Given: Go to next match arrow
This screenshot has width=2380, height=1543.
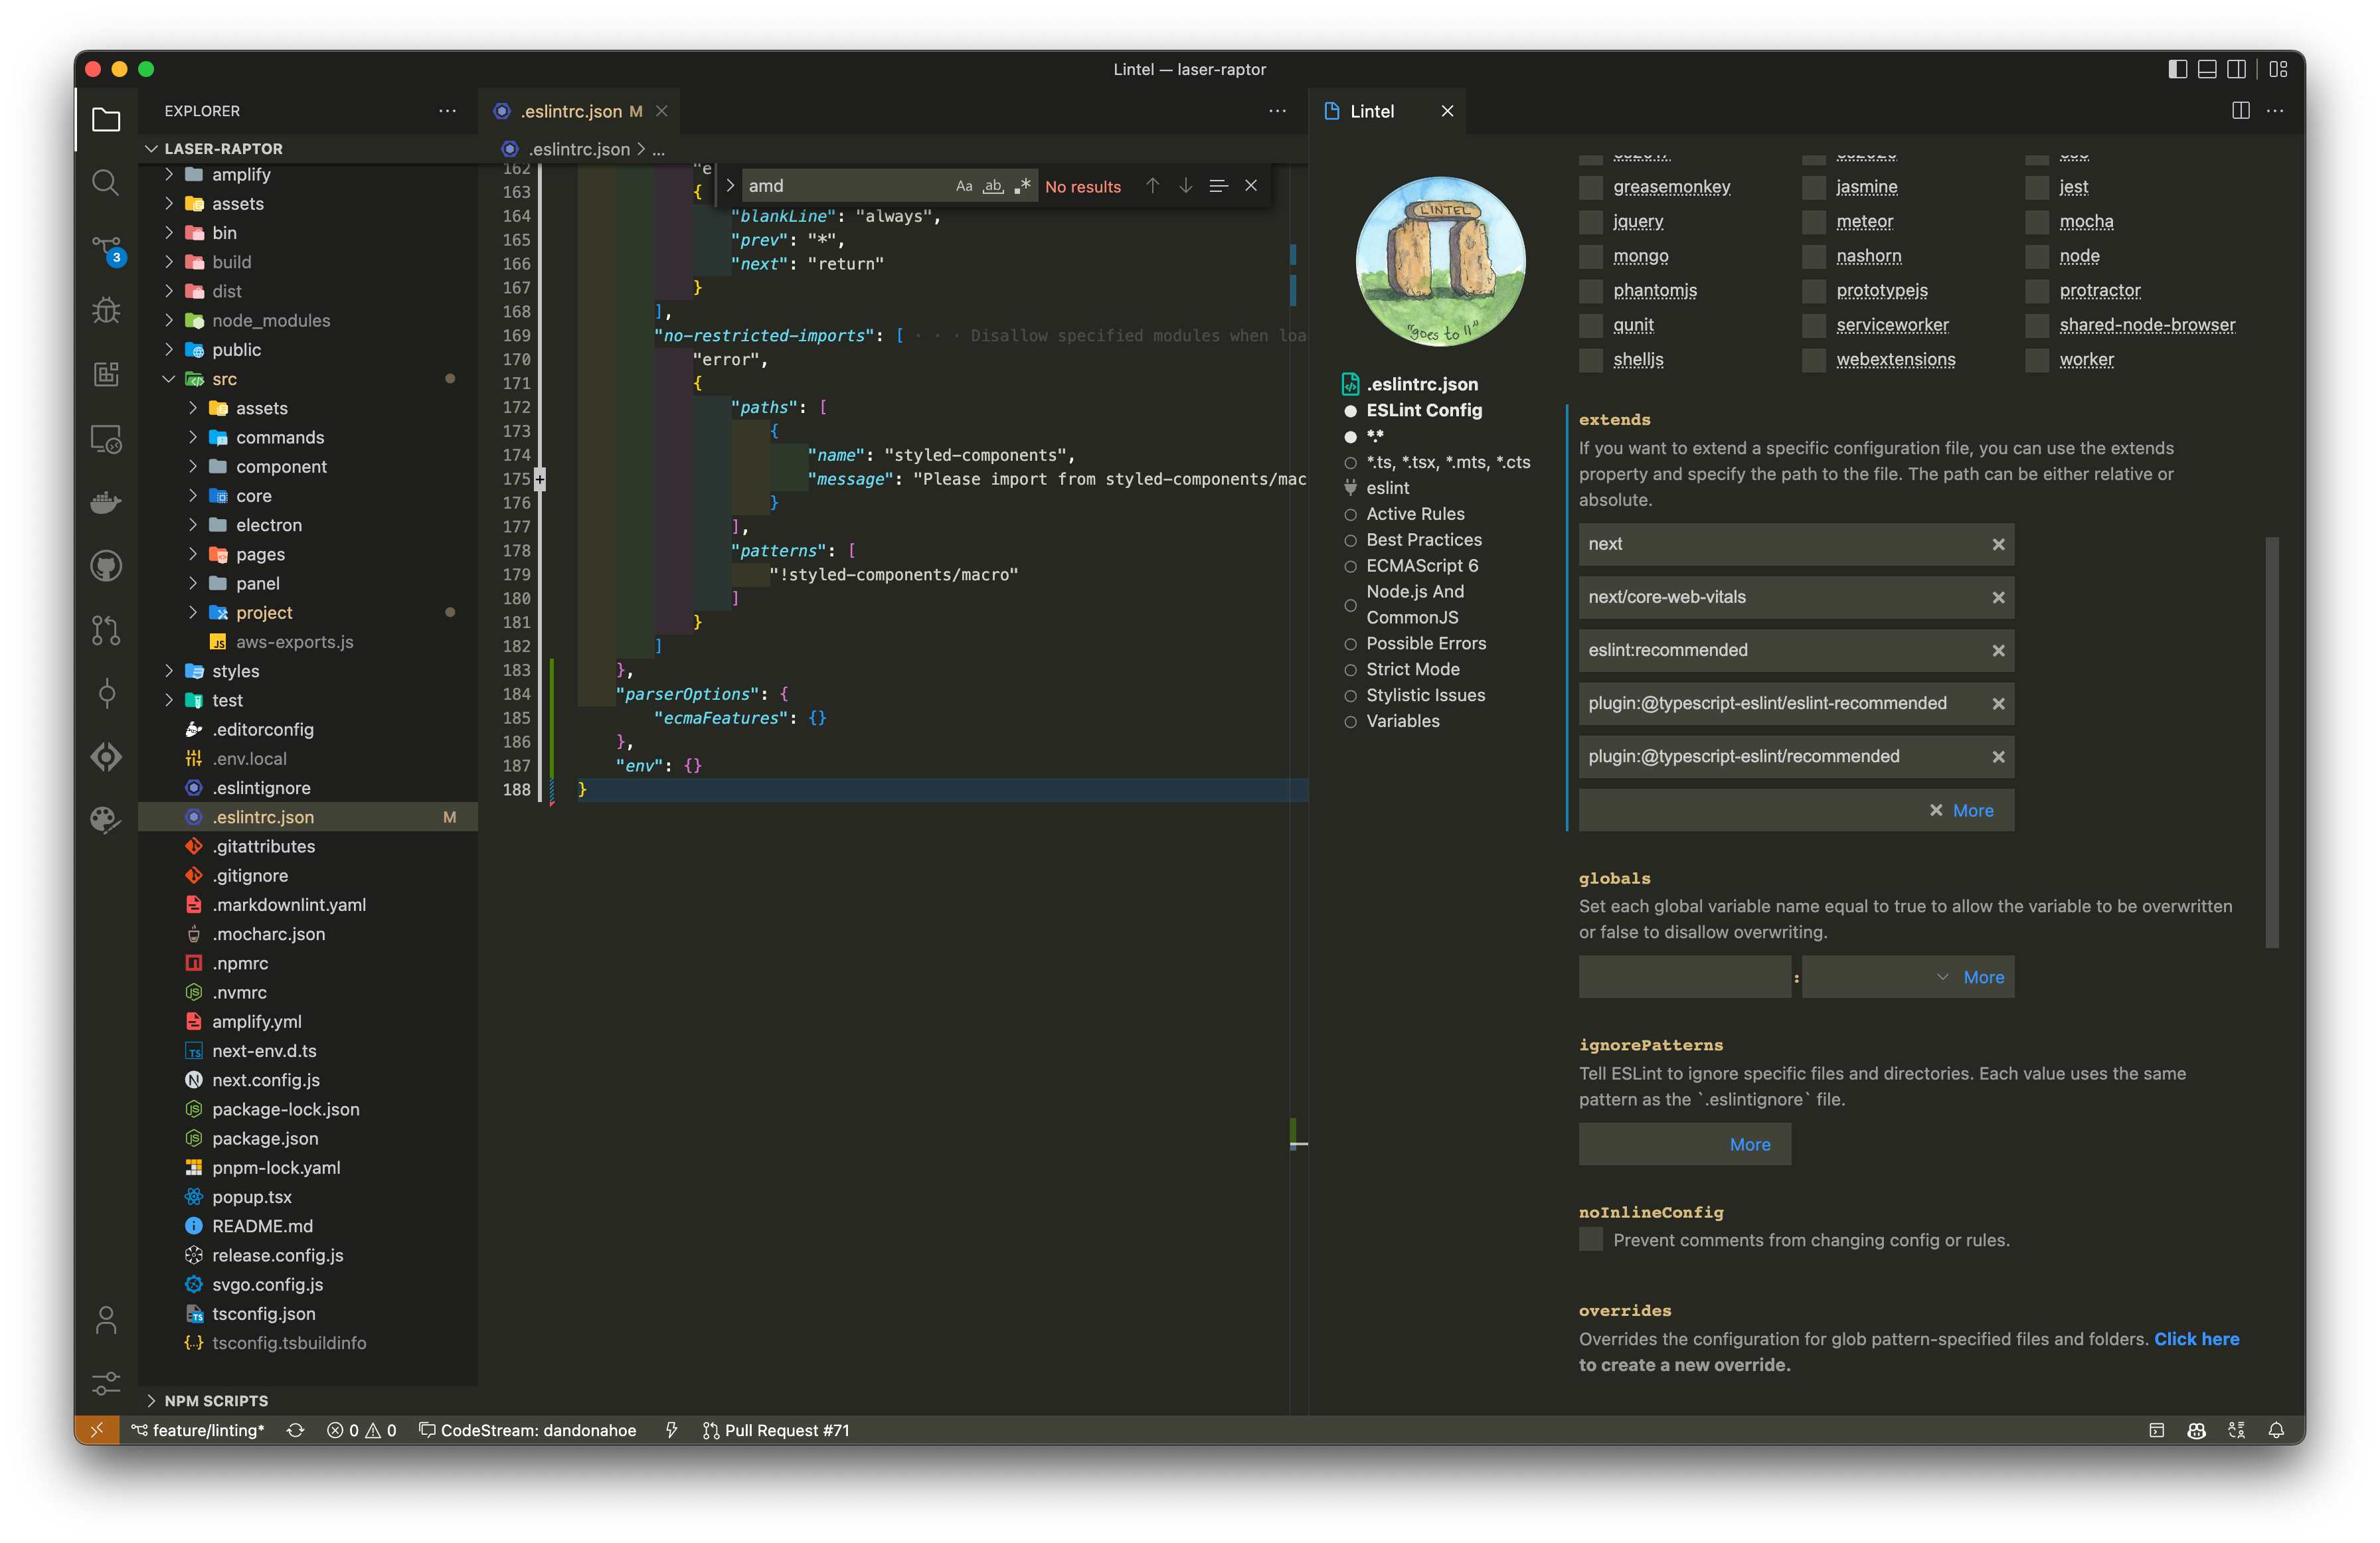Looking at the screenshot, I should (1185, 186).
